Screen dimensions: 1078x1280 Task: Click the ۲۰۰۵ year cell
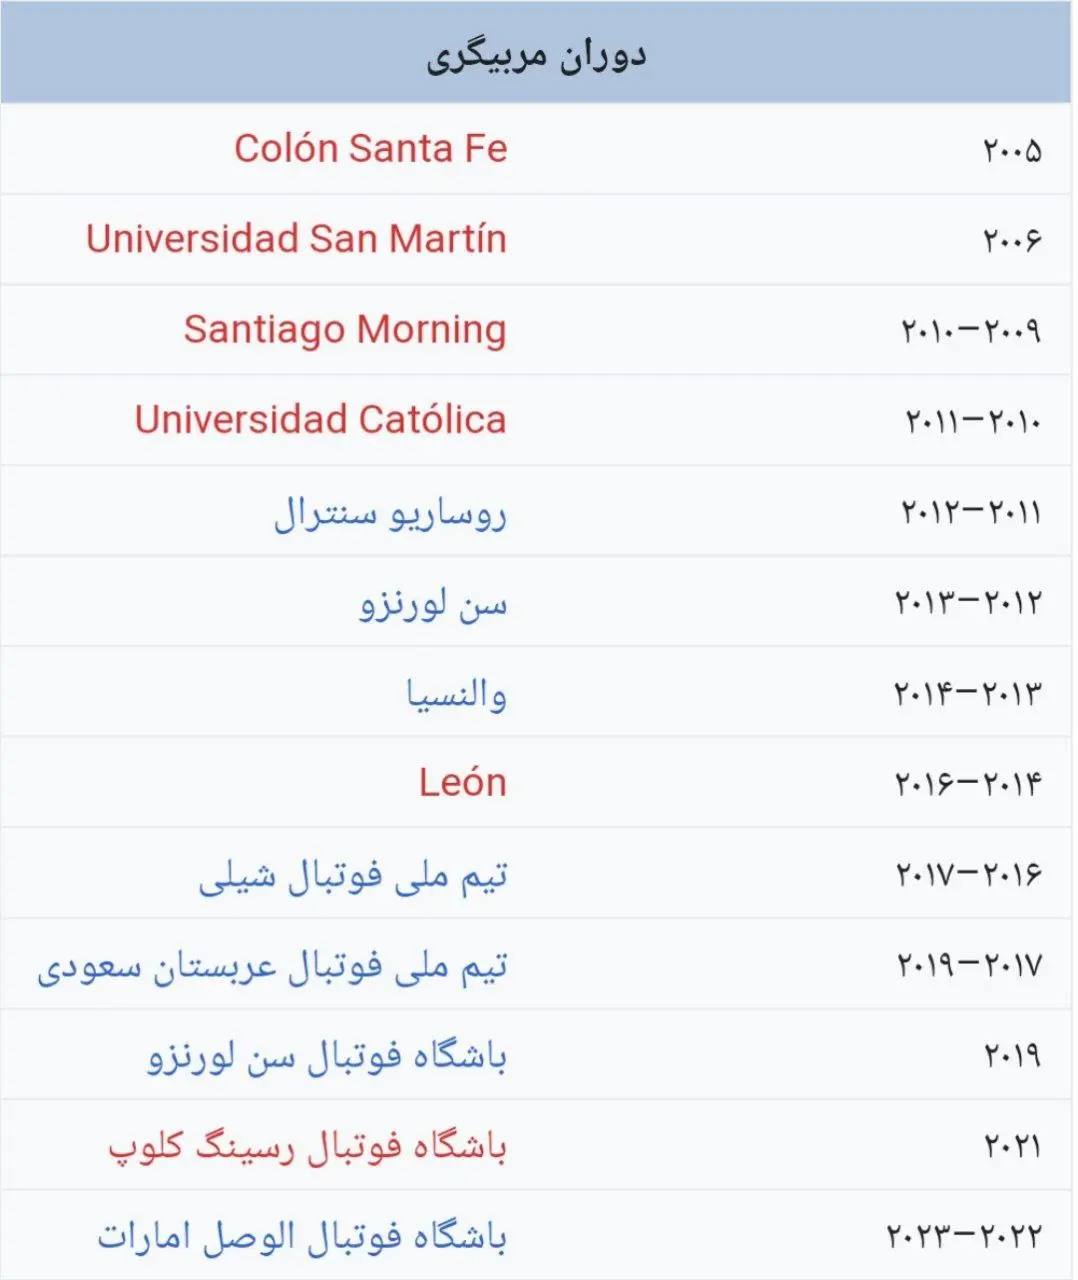pyautogui.click(x=1011, y=151)
